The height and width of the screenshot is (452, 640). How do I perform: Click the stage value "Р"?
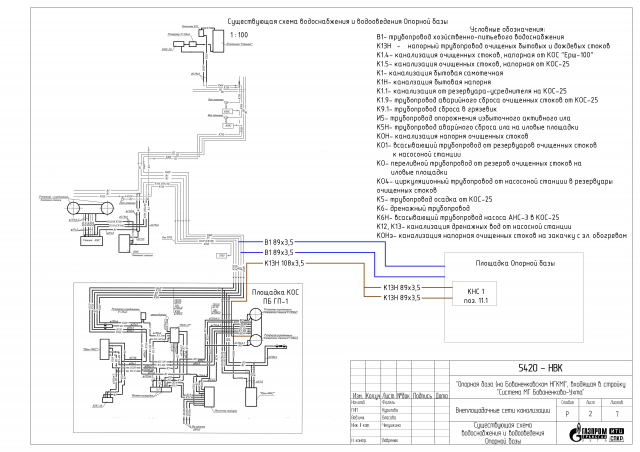pos(567,414)
